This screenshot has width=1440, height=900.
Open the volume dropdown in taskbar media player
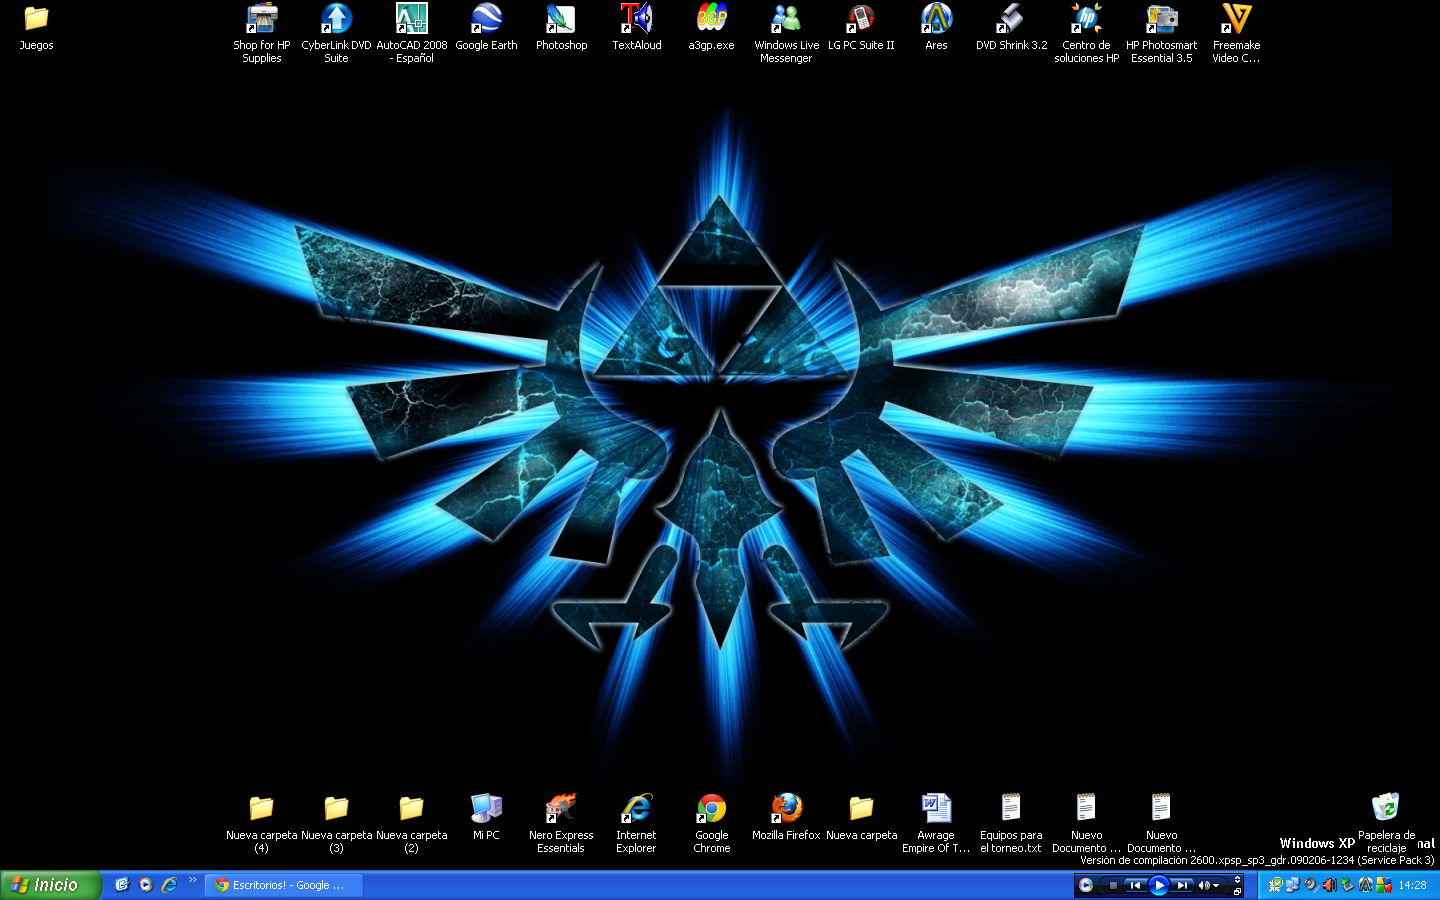(x=1216, y=885)
